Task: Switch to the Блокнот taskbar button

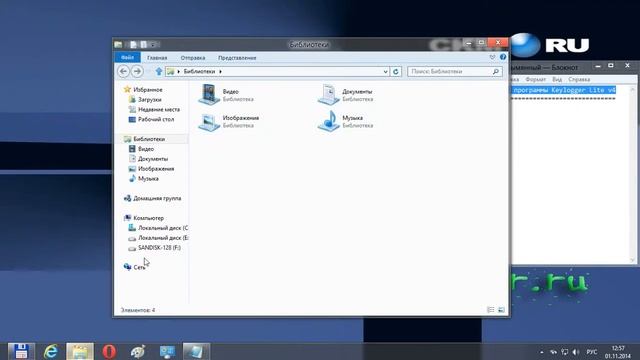Action: click(x=196, y=351)
